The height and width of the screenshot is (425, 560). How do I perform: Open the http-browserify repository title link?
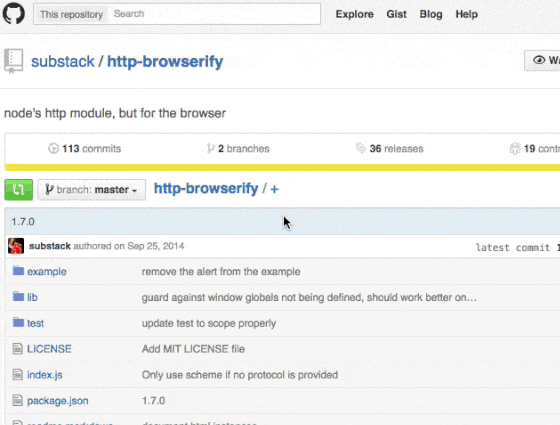pyautogui.click(x=165, y=61)
